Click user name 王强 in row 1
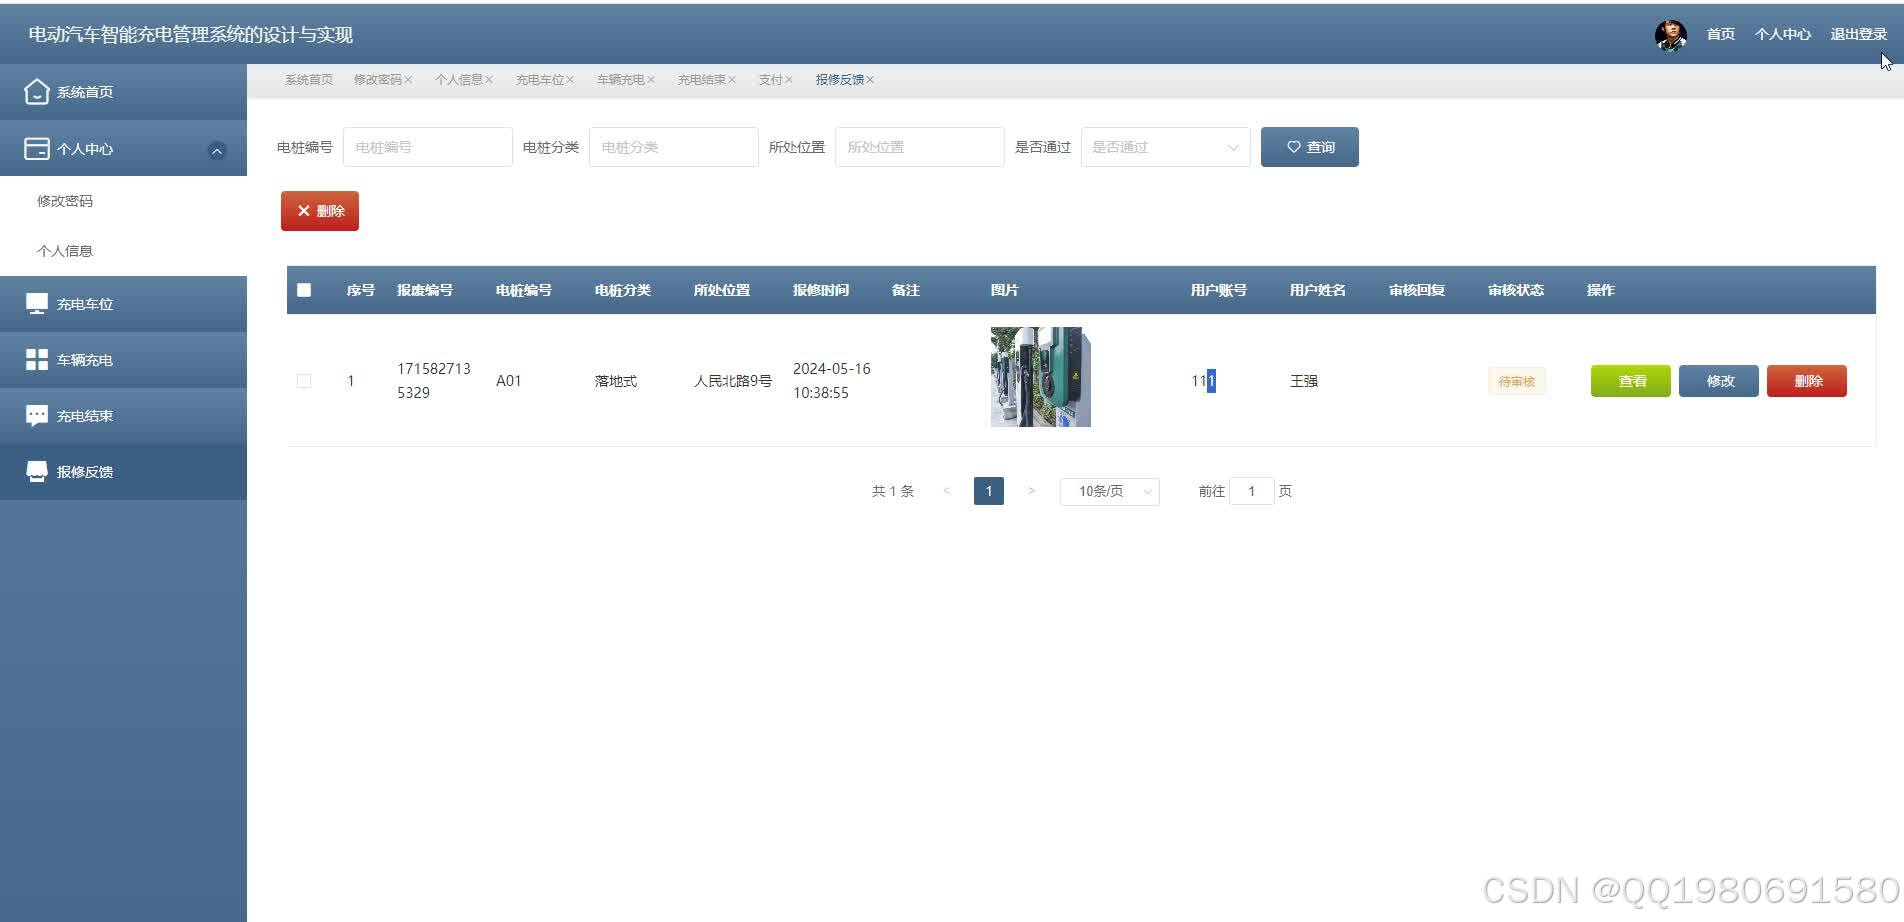1904x922 pixels. point(1304,381)
